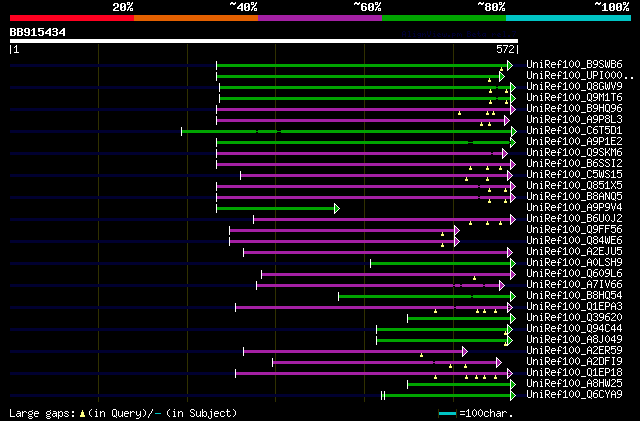
Task: Open the UniRef100_C6T5D1 hit label
Action: click(574, 130)
